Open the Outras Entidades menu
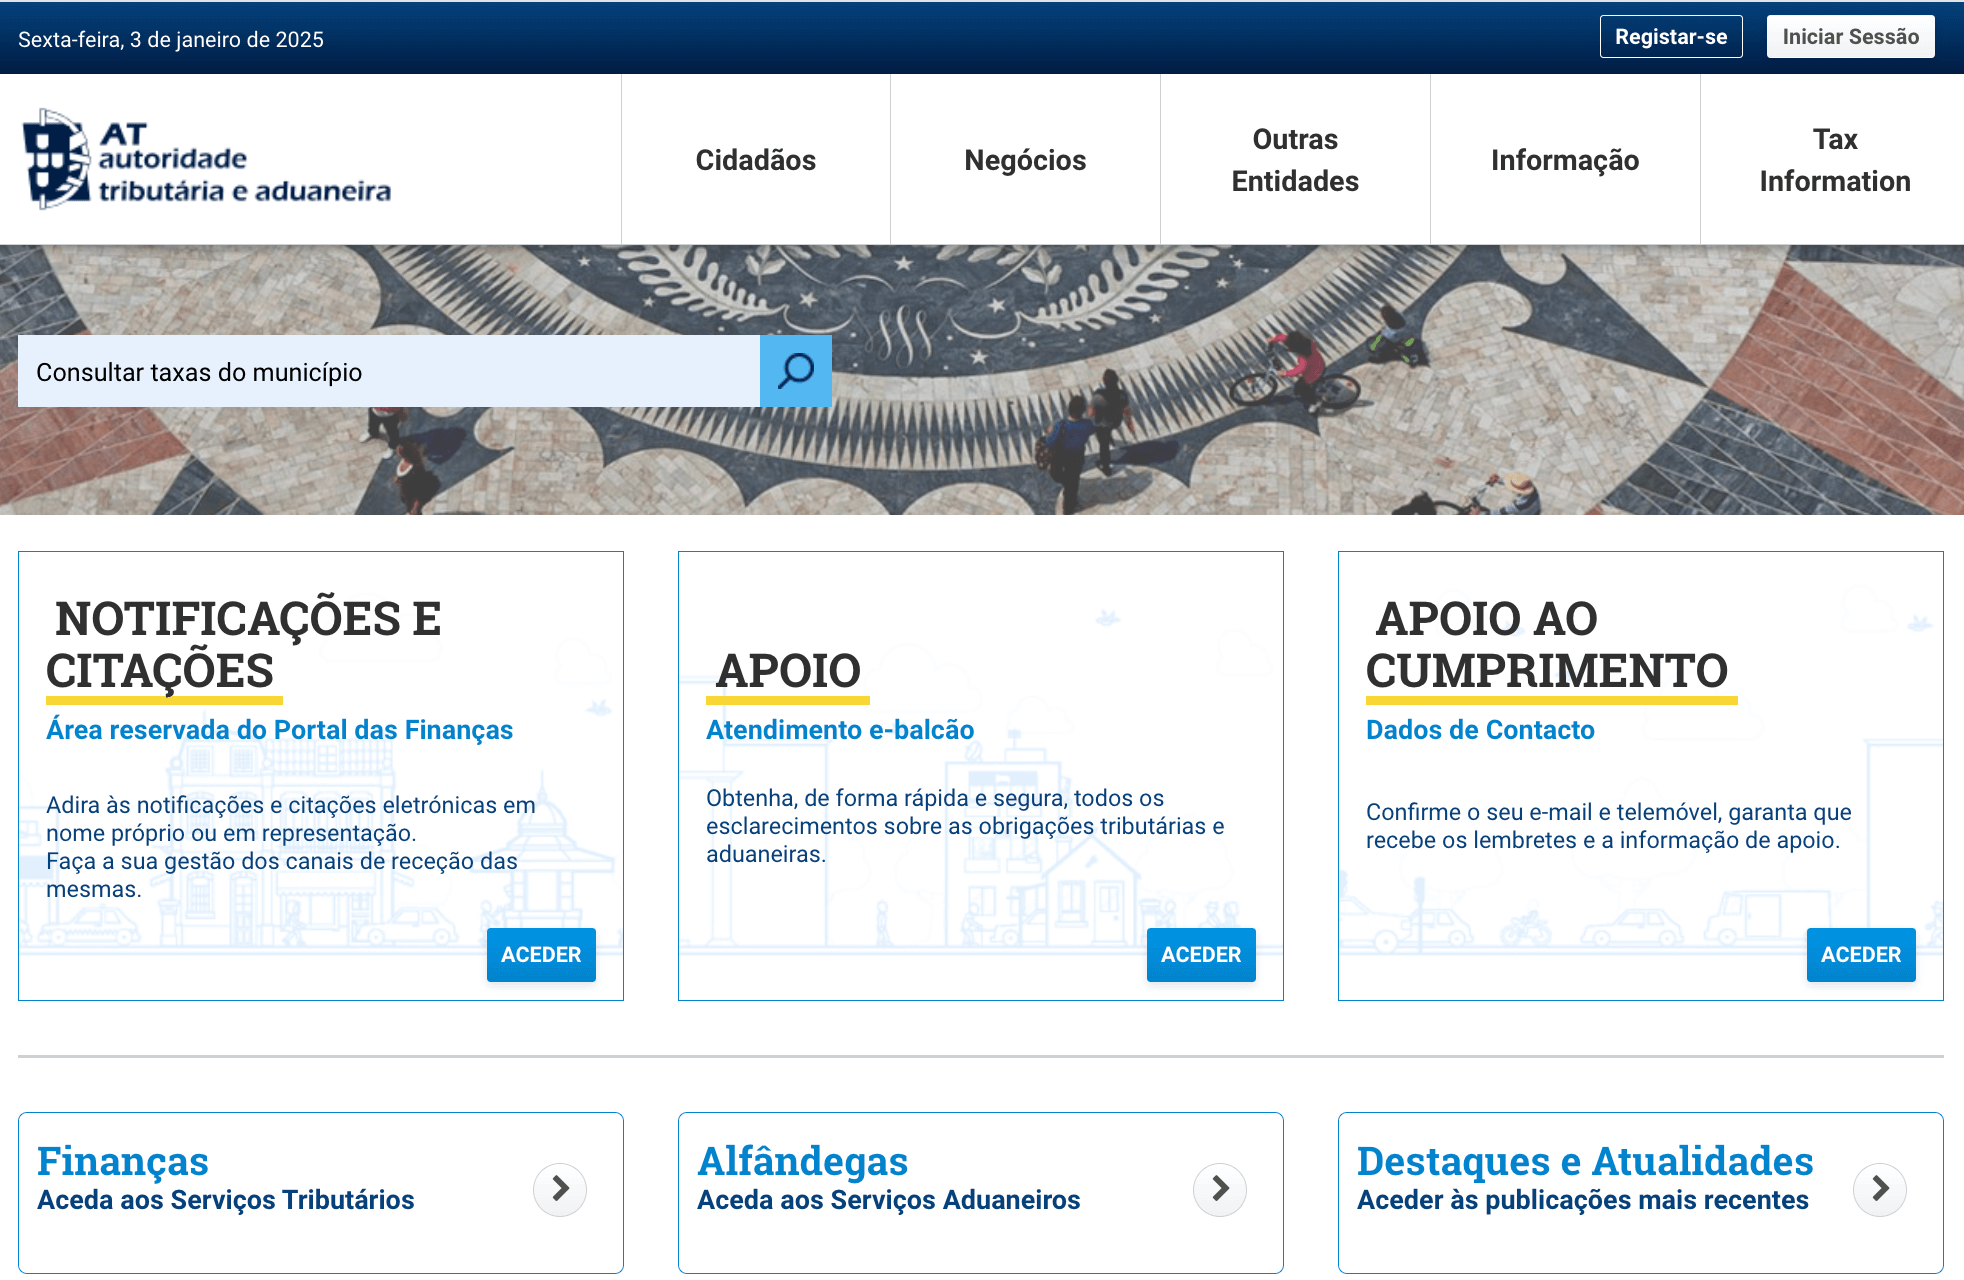Screen dimensions: 1964x1280 coord(1295,160)
